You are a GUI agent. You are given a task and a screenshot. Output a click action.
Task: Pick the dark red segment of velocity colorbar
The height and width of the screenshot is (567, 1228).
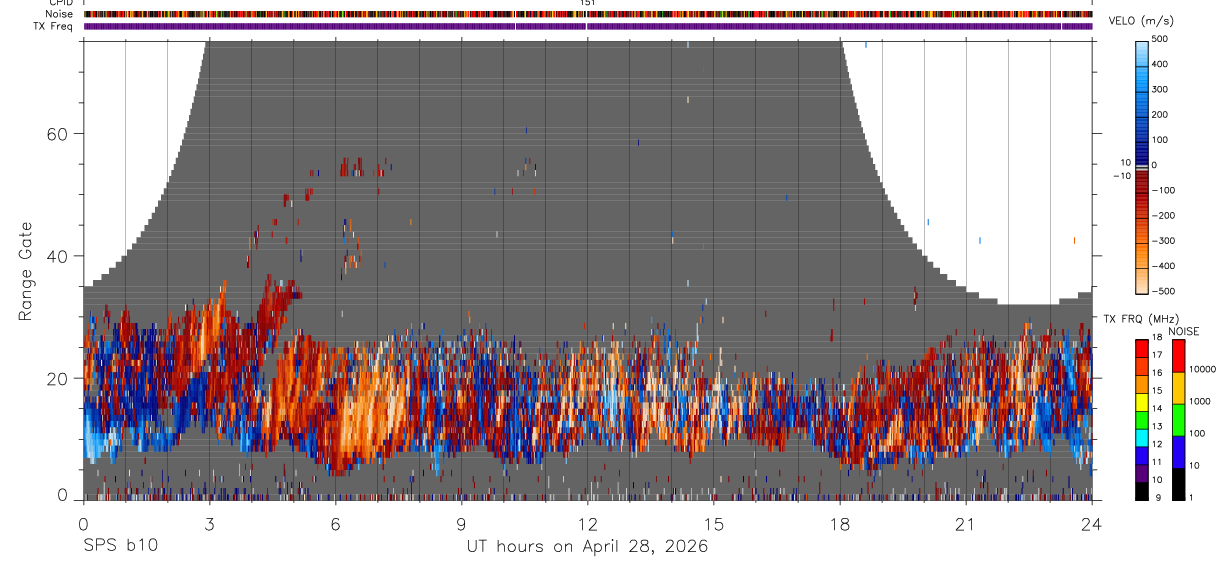click(x=1142, y=183)
